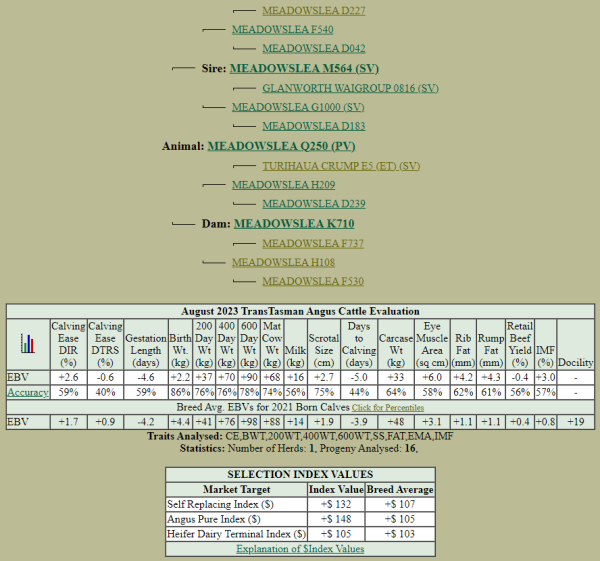The image size is (600, 561).
Task: Click breed average Mat Cow Wt +88
Action: 272,422
